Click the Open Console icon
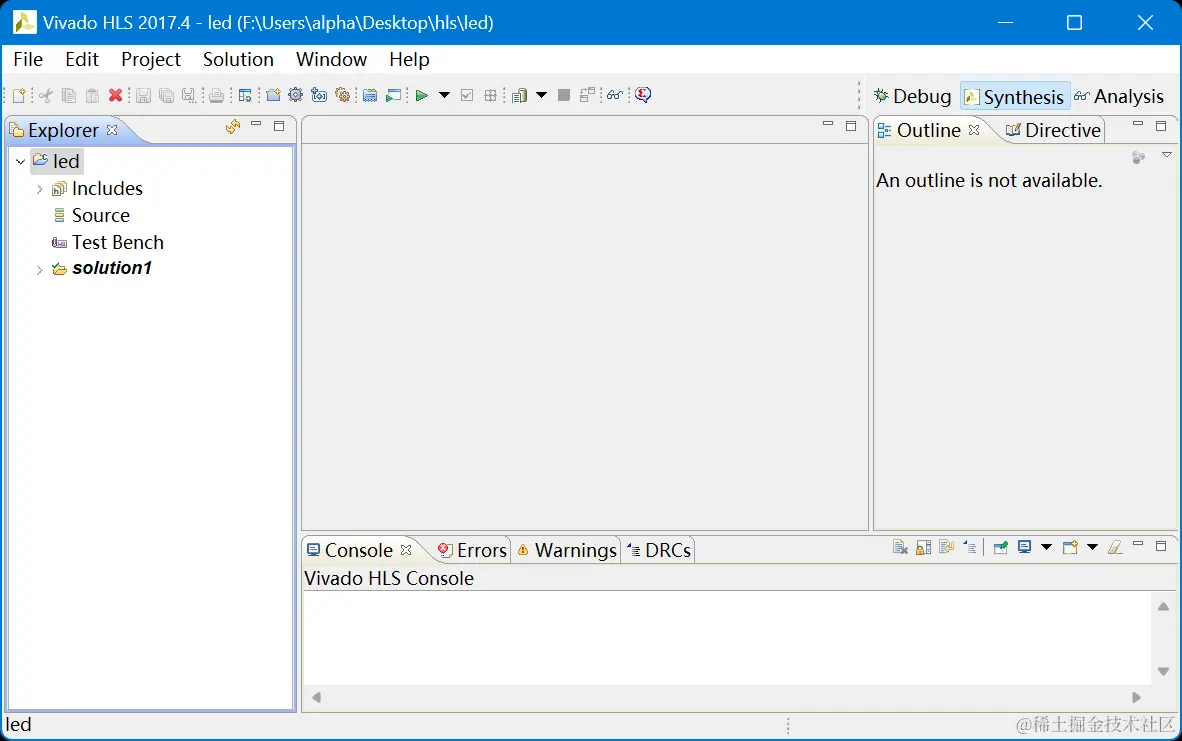Screen dimensions: 1182x741 1070,547
